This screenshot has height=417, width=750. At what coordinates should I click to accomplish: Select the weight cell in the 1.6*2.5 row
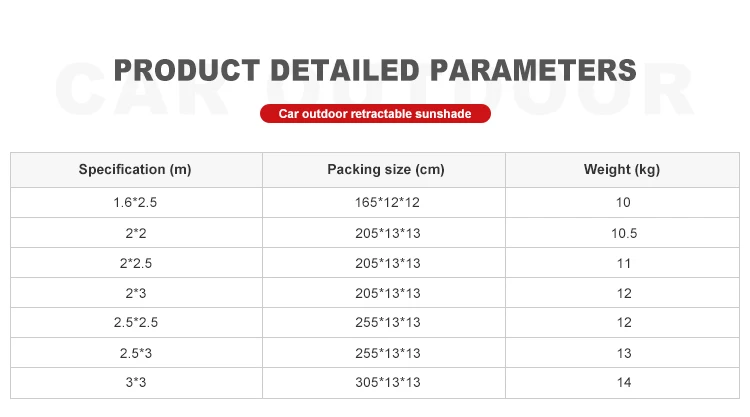(622, 203)
